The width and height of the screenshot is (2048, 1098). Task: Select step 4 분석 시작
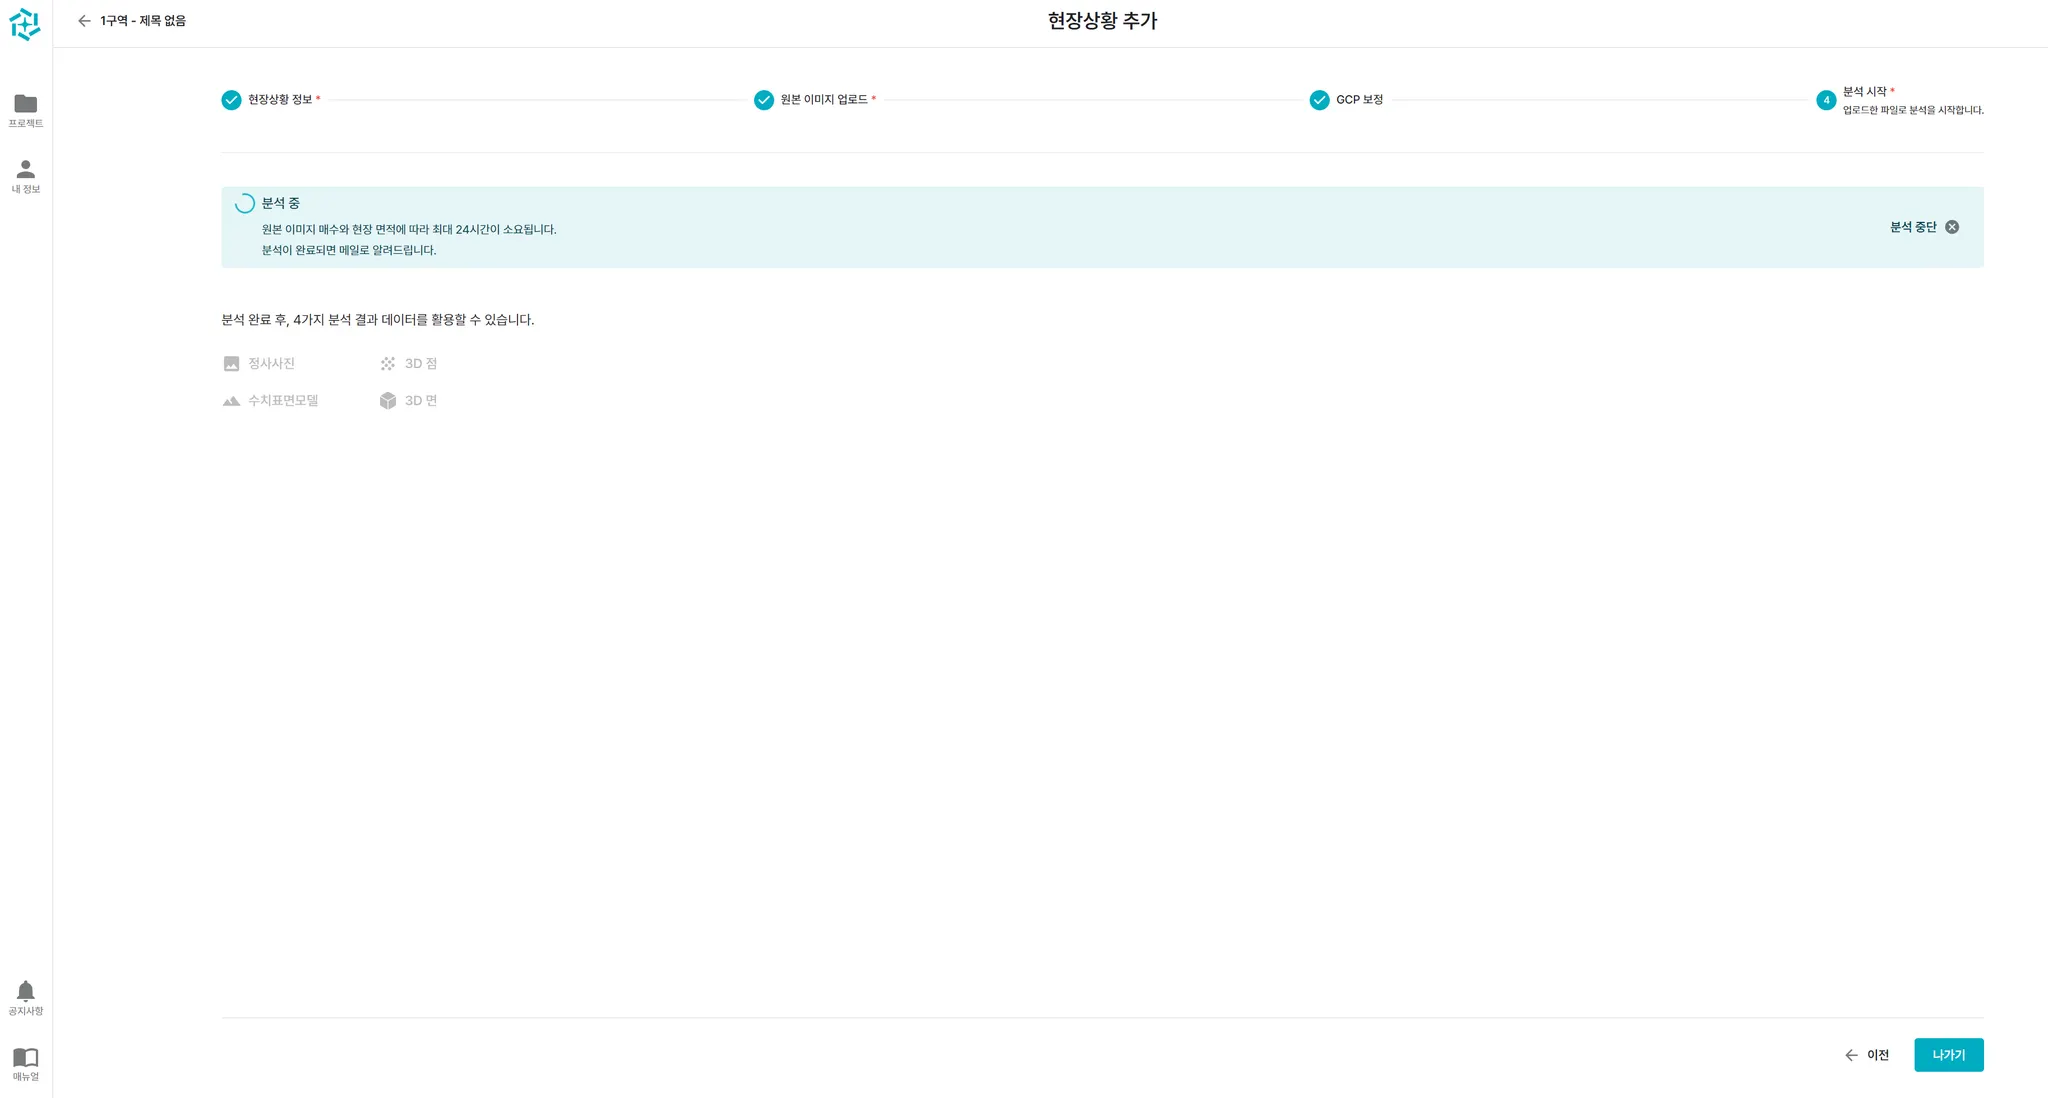[1826, 100]
